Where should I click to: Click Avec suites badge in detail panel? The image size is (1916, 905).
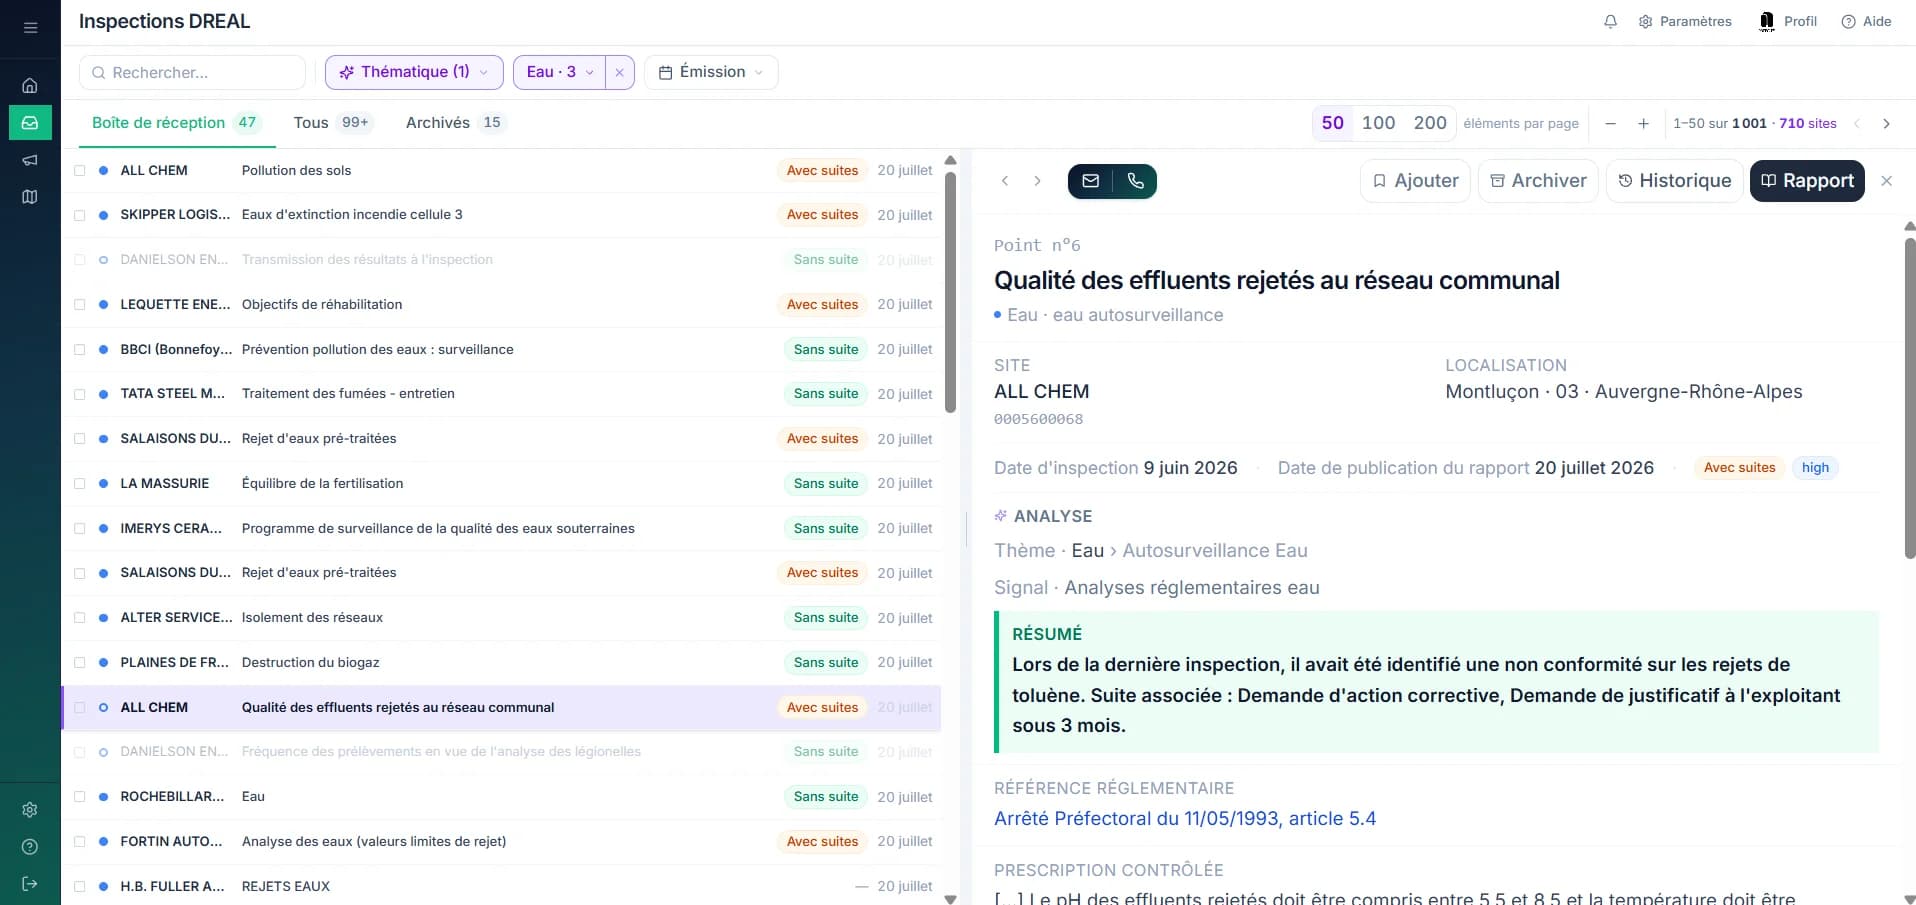coord(1739,468)
